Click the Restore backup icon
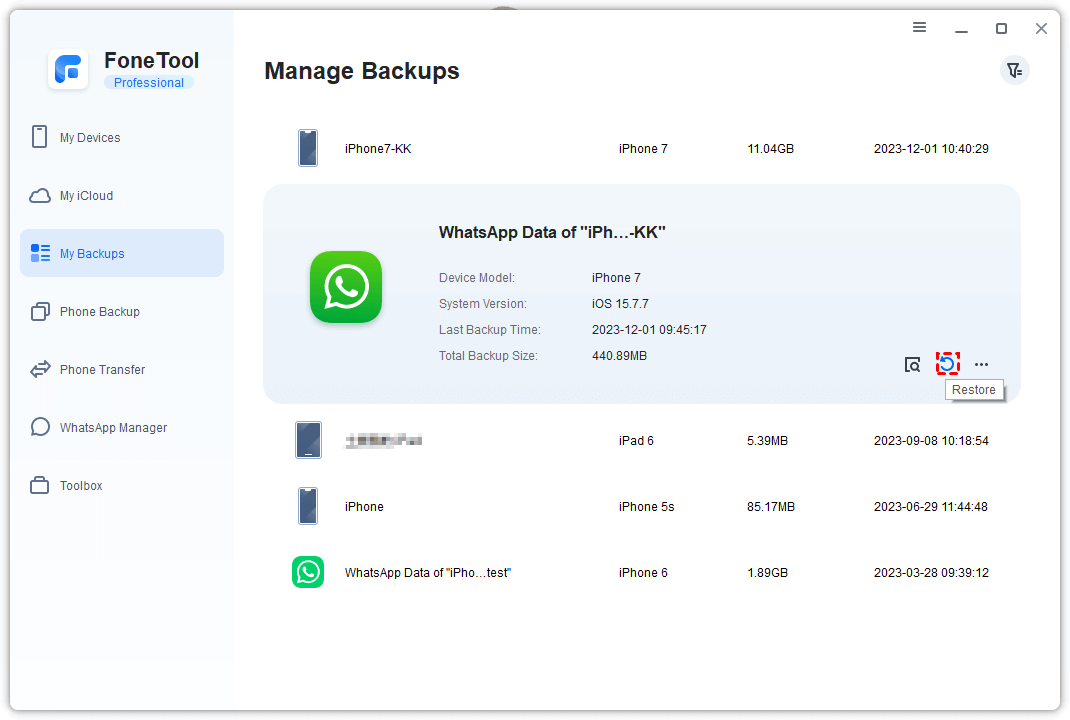The height and width of the screenshot is (720, 1070). [x=947, y=364]
